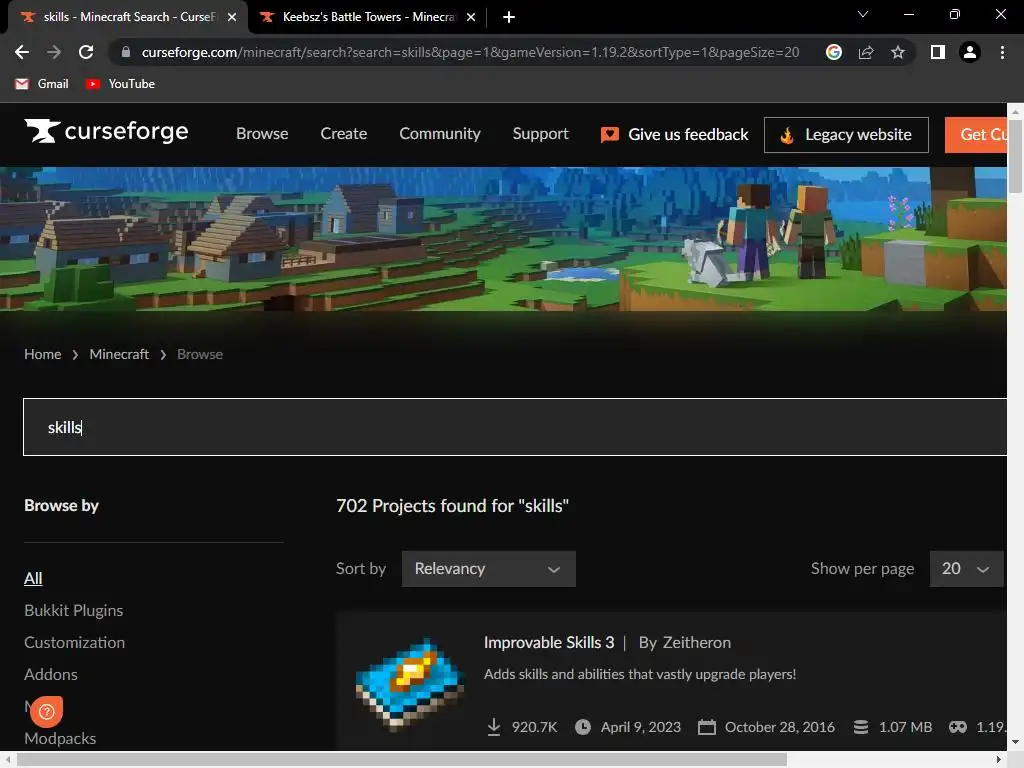The image size is (1024, 768).
Task: Open the Create menu
Action: click(x=344, y=134)
